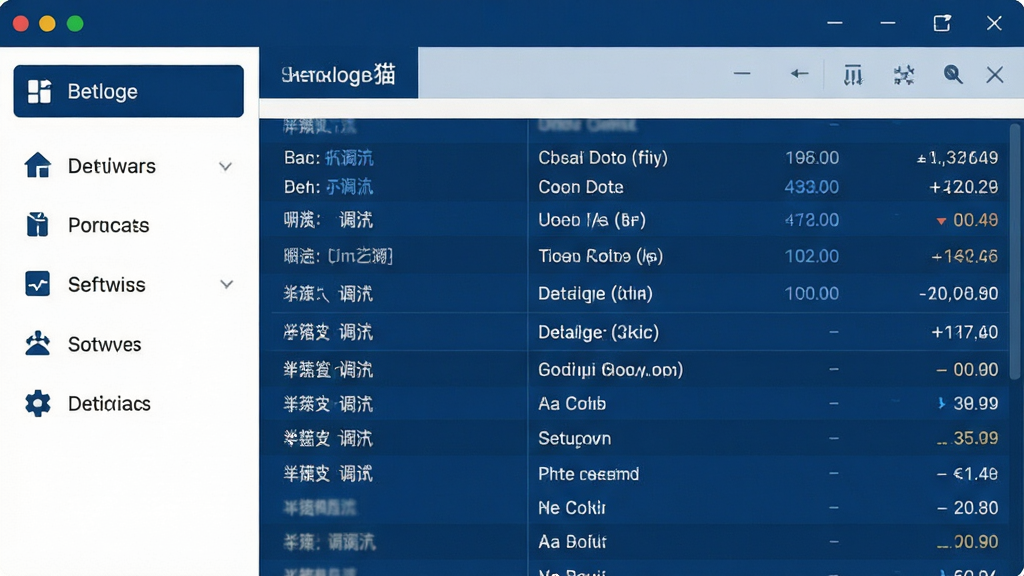The image size is (1024, 576).
Task: Click the Cbsal Doto (fiiy) row label
Action: [x=603, y=157]
